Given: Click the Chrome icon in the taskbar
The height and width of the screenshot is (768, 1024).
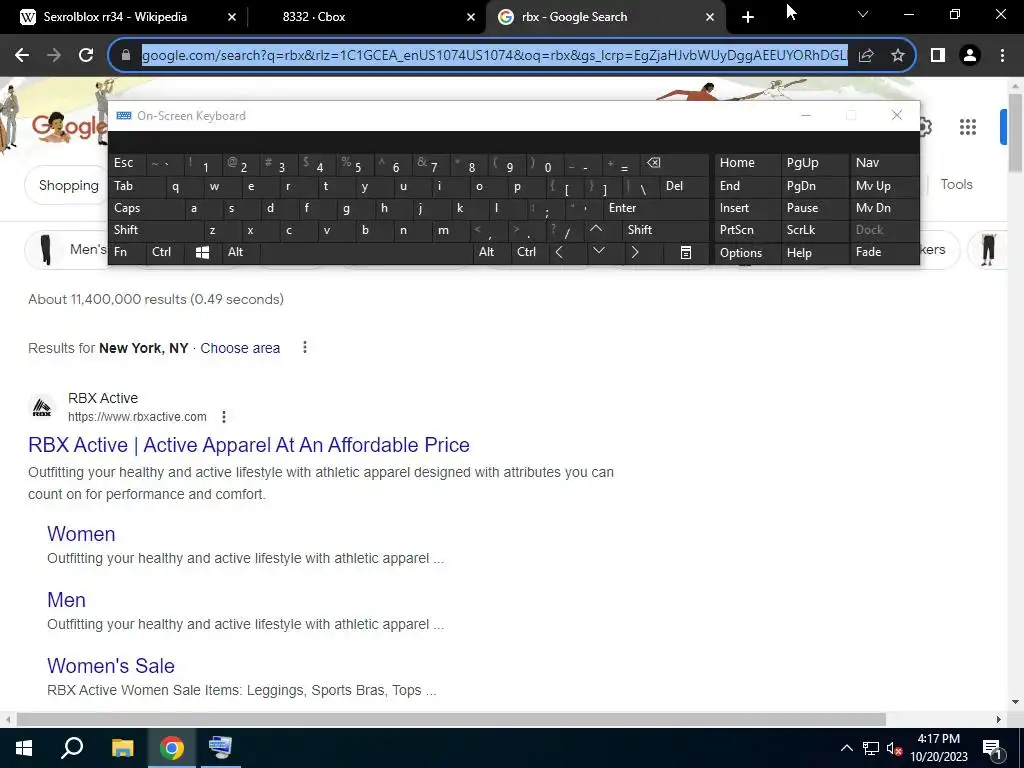Looking at the screenshot, I should point(172,748).
